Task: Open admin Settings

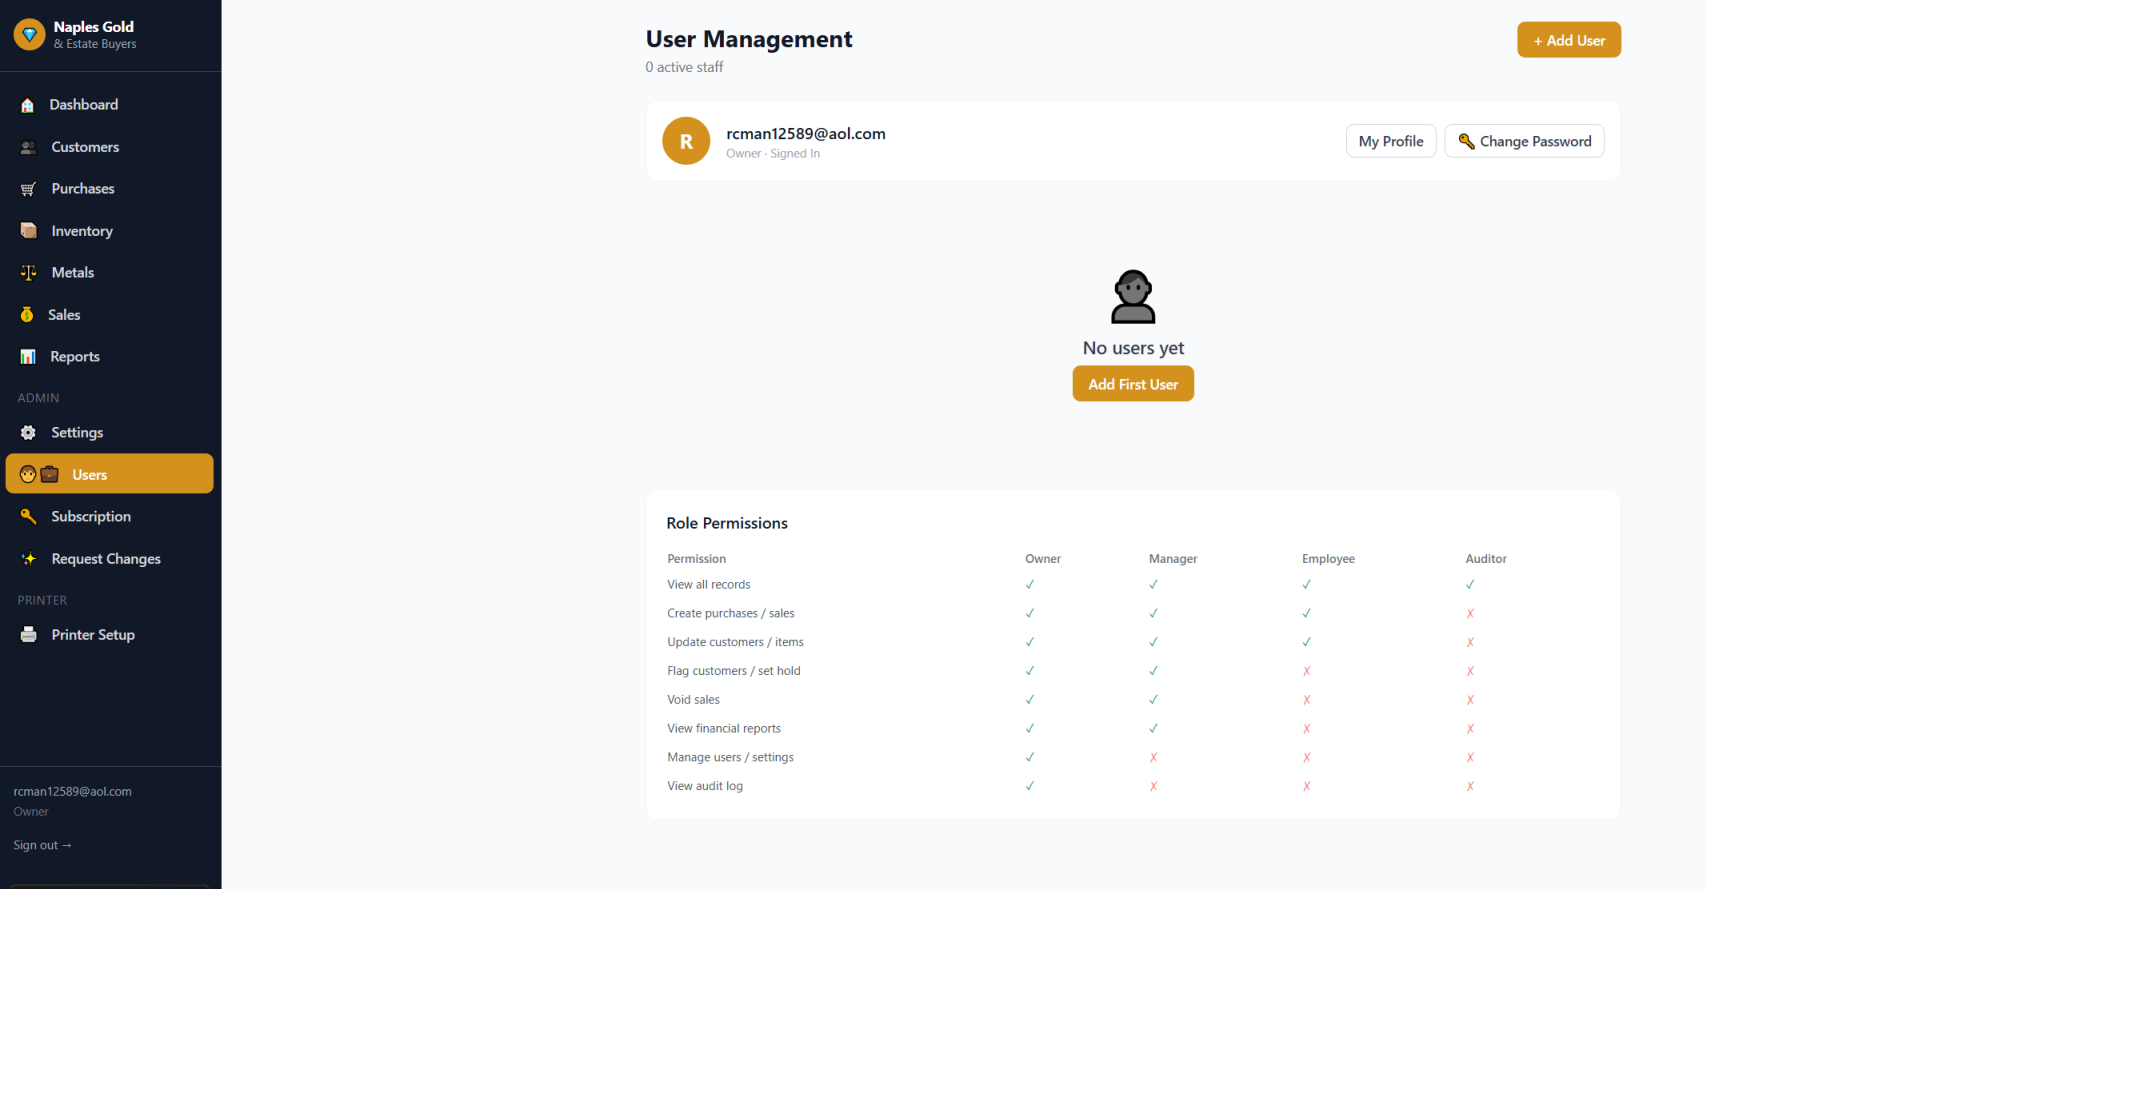Action: 110,433
